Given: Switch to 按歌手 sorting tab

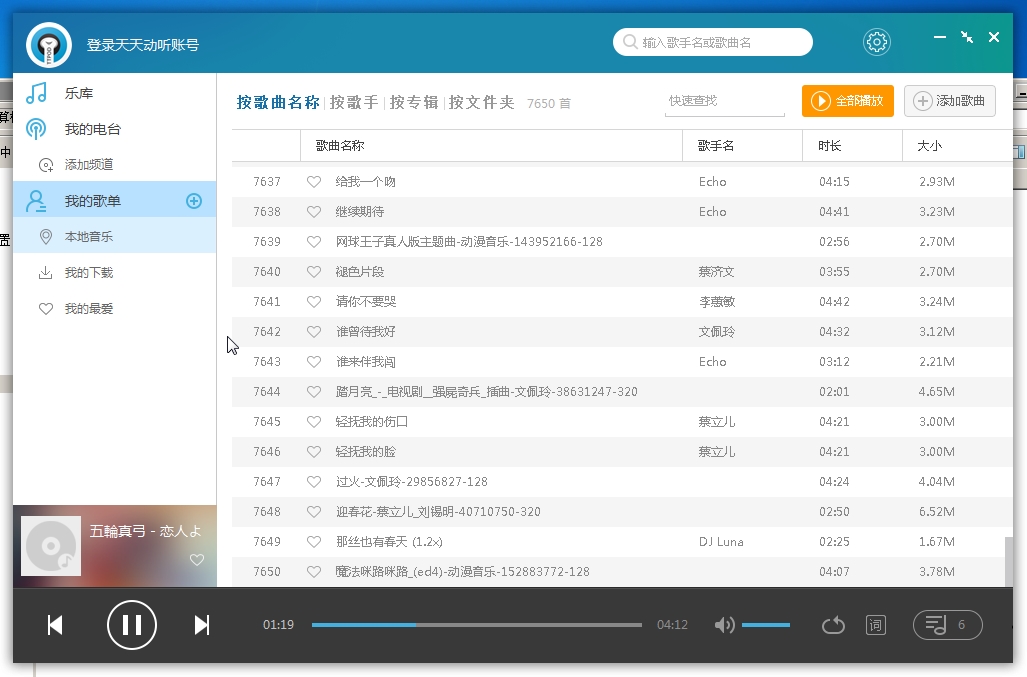Looking at the screenshot, I should [354, 102].
